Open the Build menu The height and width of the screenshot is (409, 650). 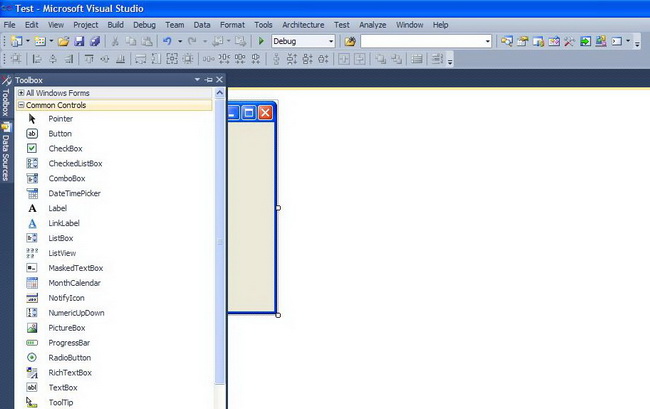click(x=115, y=25)
